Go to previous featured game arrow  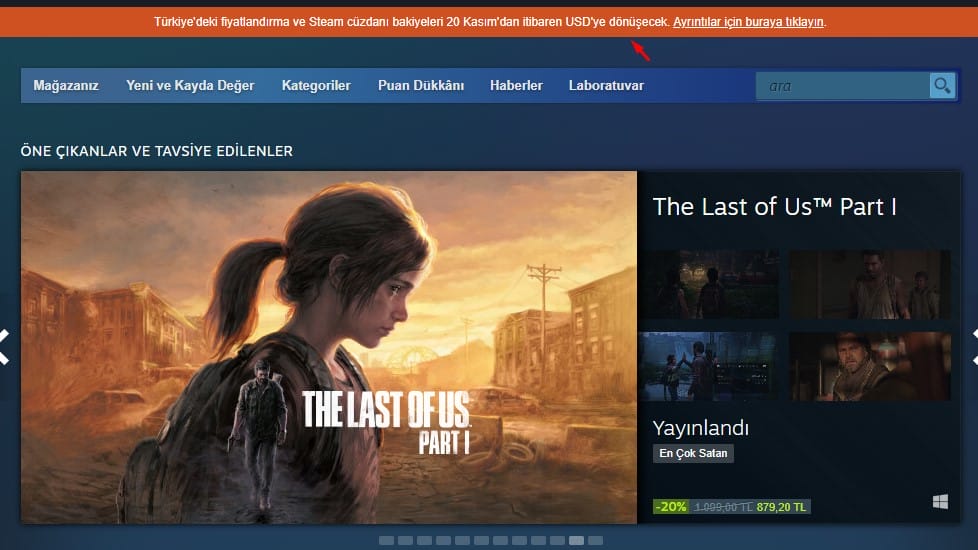(x=4, y=347)
